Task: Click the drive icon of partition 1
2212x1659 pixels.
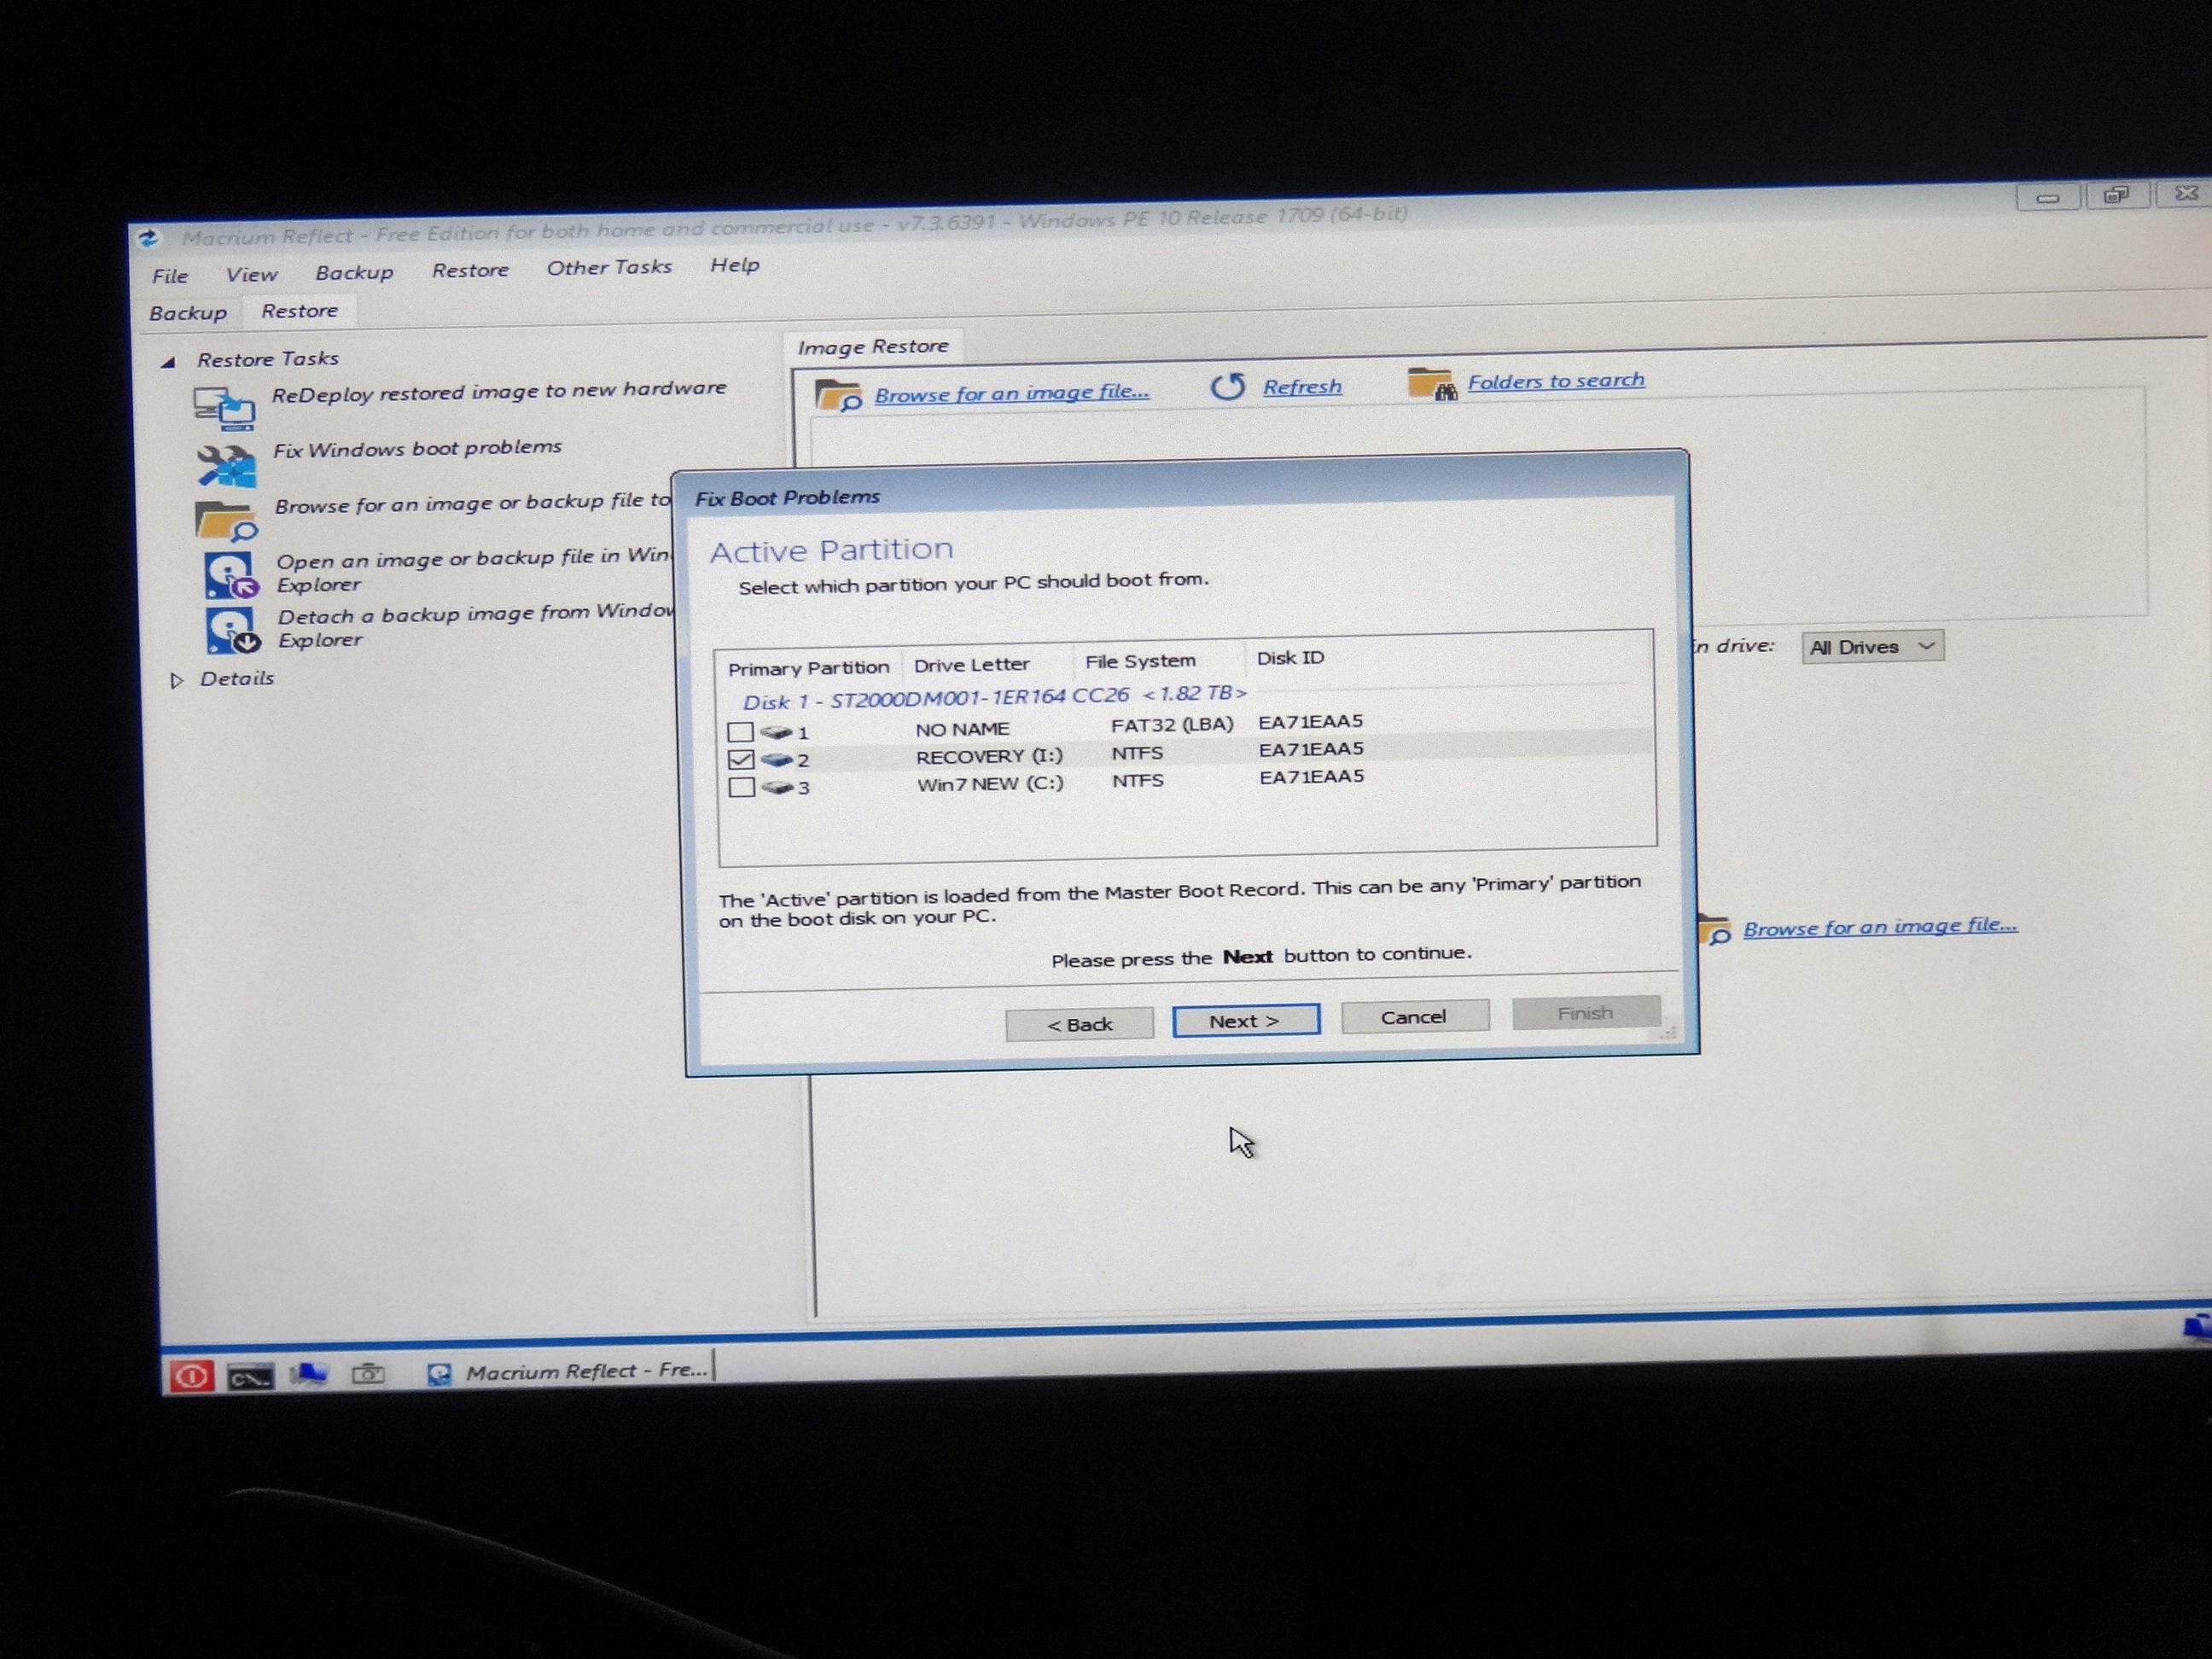Action: [776, 732]
